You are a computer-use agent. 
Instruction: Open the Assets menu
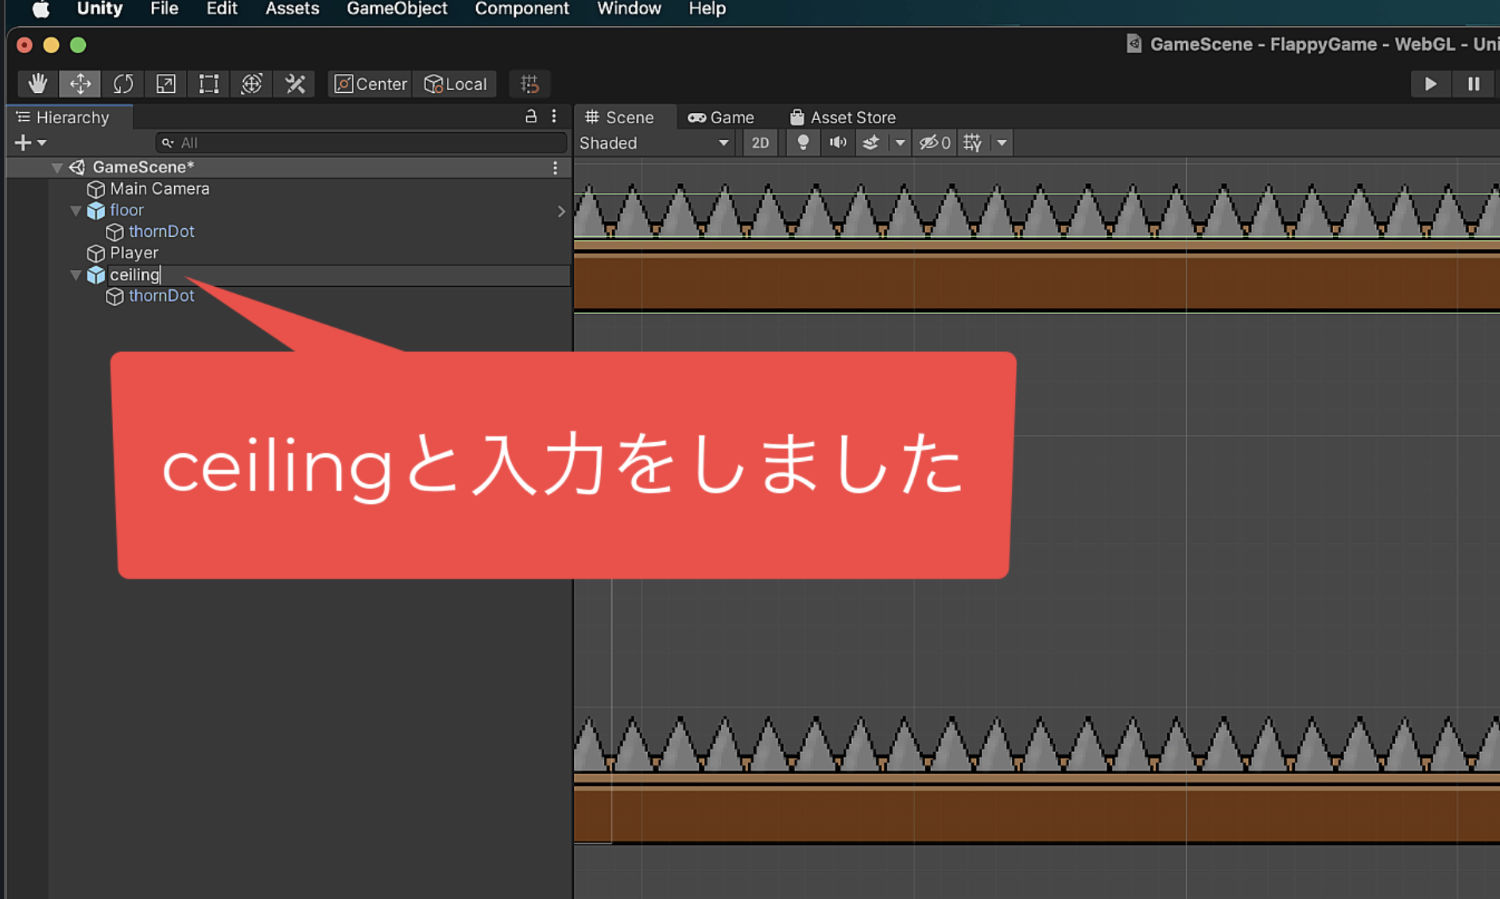click(292, 9)
